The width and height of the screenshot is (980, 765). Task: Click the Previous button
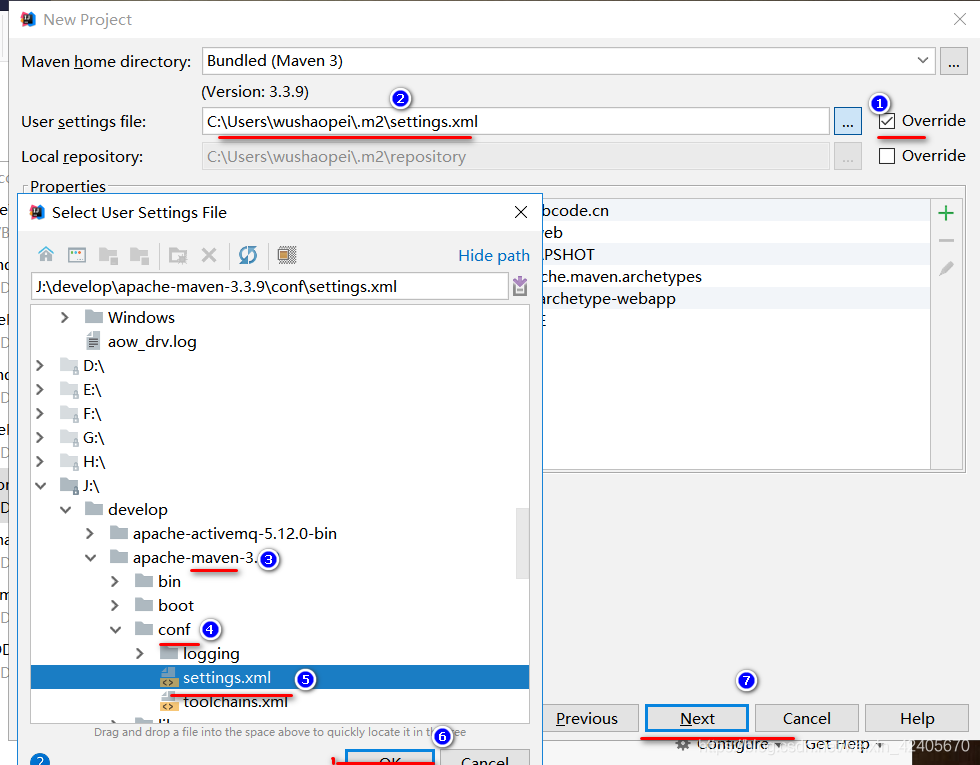point(588,719)
